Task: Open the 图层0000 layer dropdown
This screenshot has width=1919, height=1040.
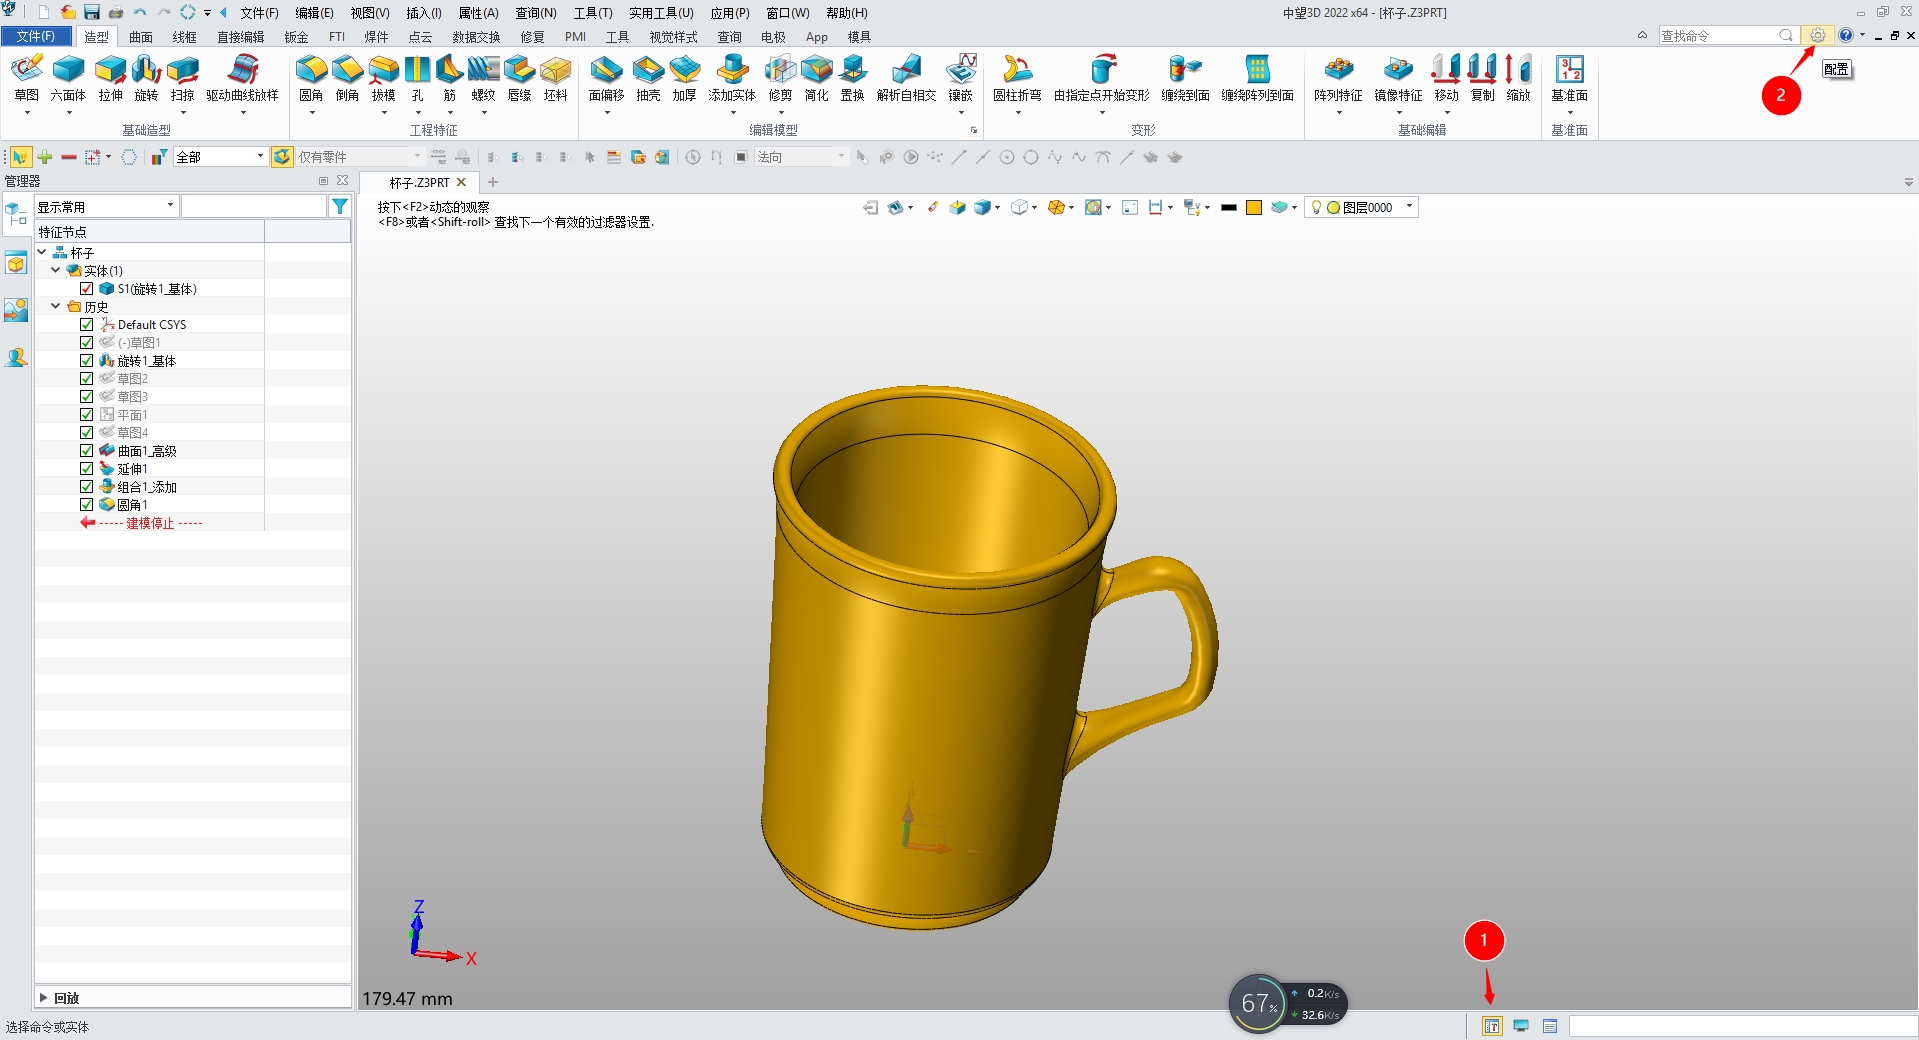Action: [1409, 207]
